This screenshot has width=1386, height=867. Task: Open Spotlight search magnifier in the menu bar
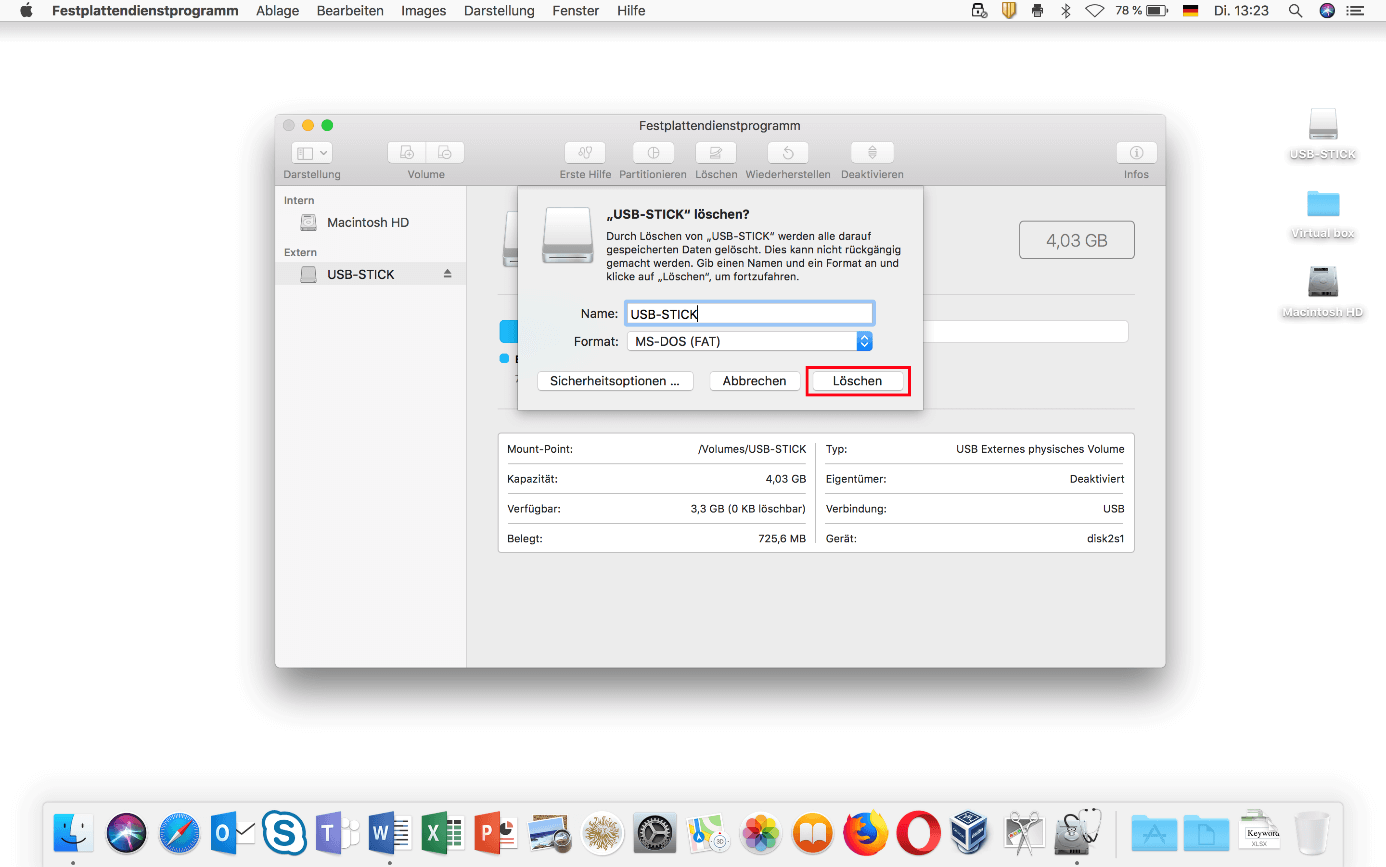click(1295, 11)
